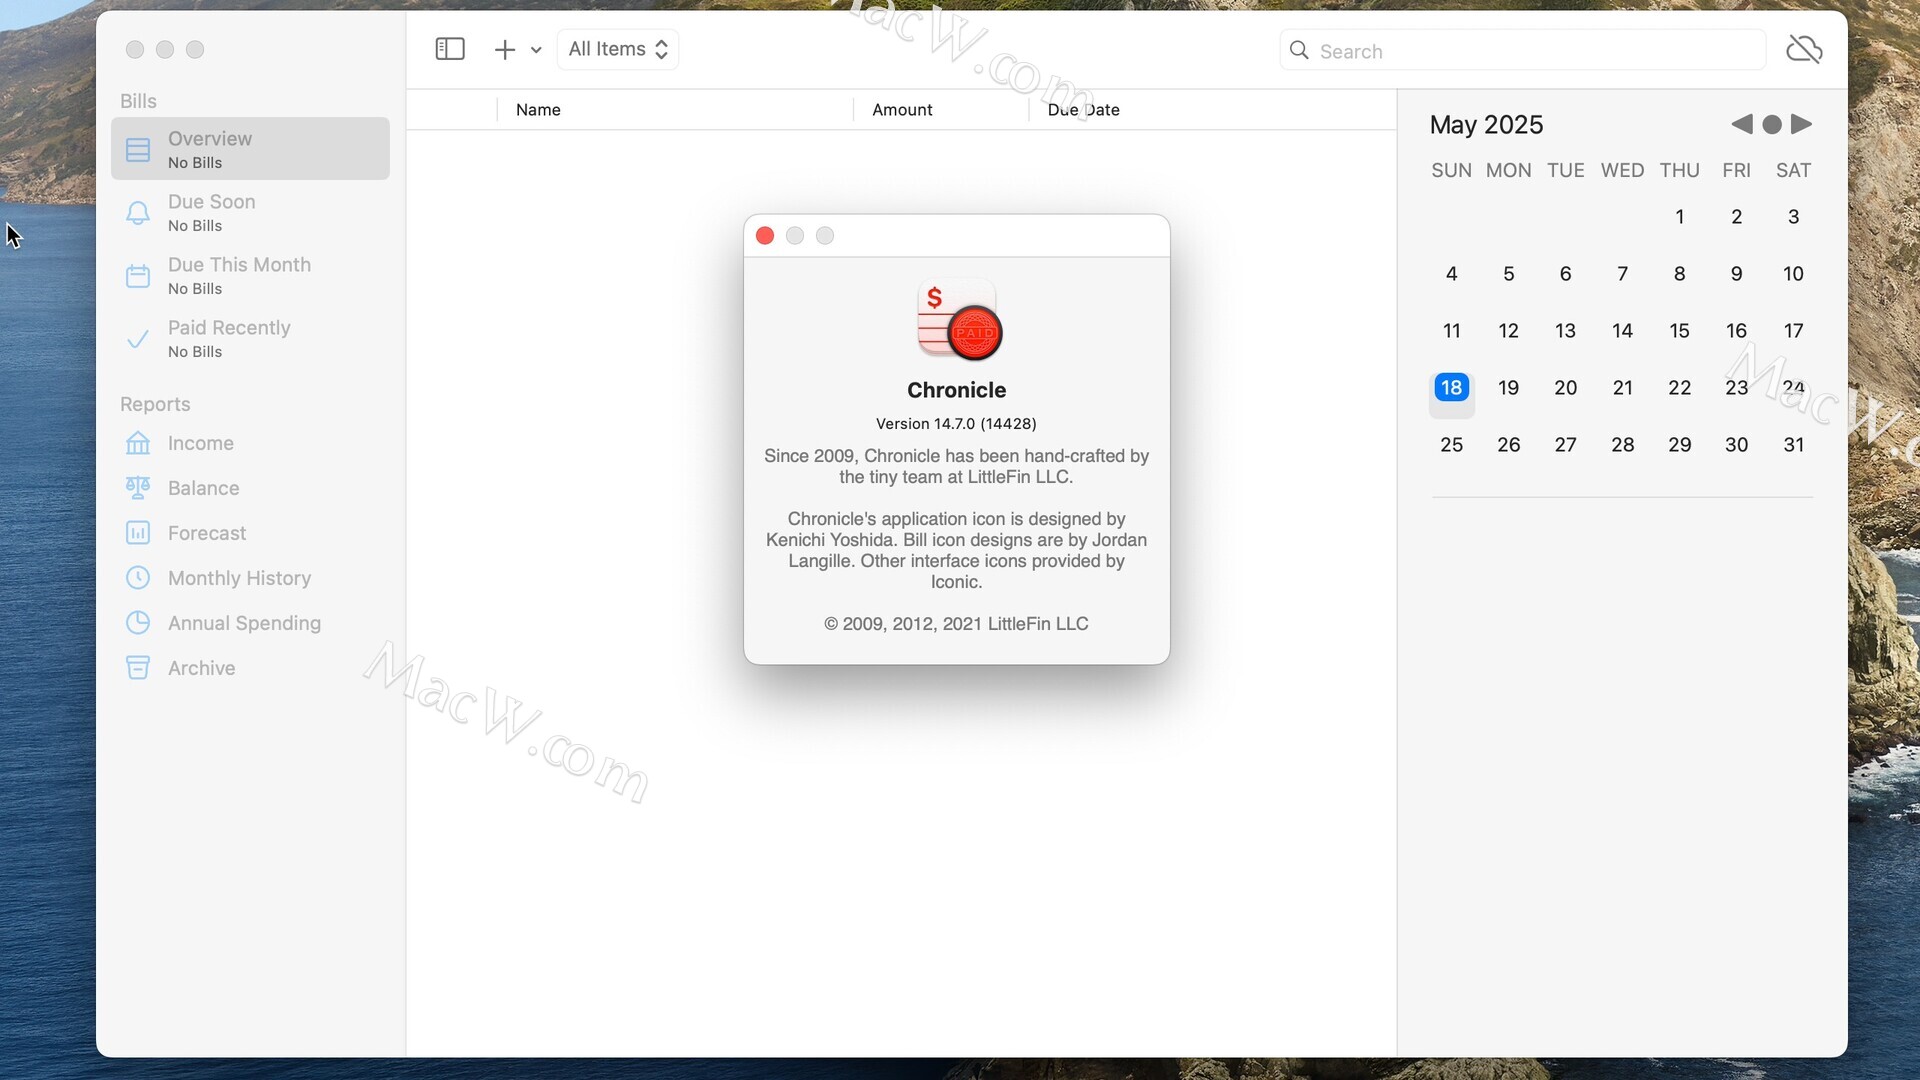
Task: Open the Archive sidebar item
Action: pos(250,668)
